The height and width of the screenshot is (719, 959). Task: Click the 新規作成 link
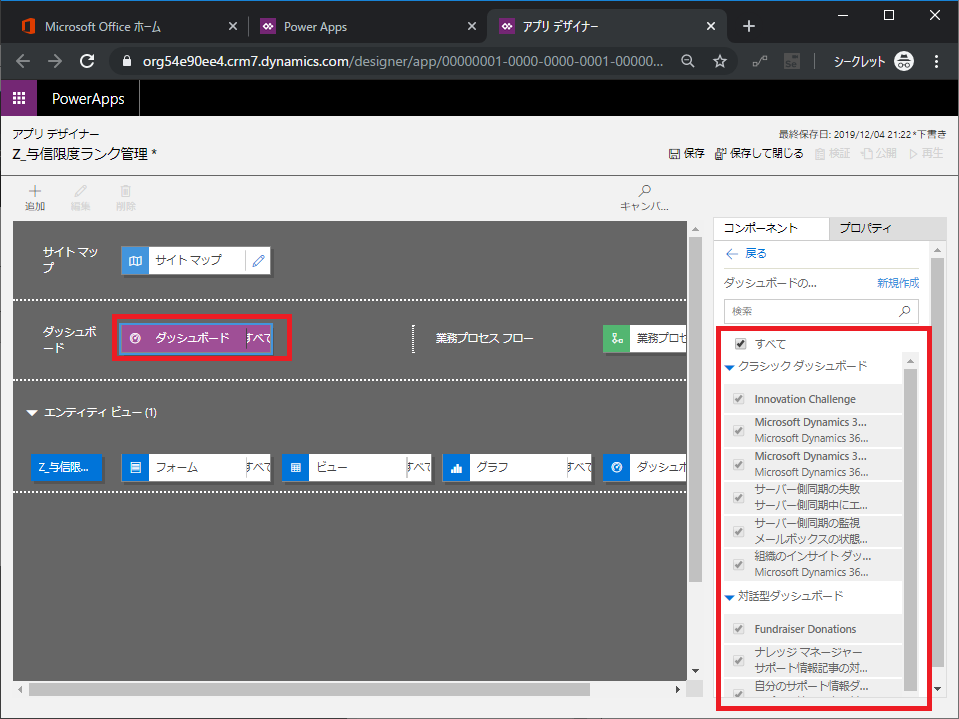[x=898, y=283]
